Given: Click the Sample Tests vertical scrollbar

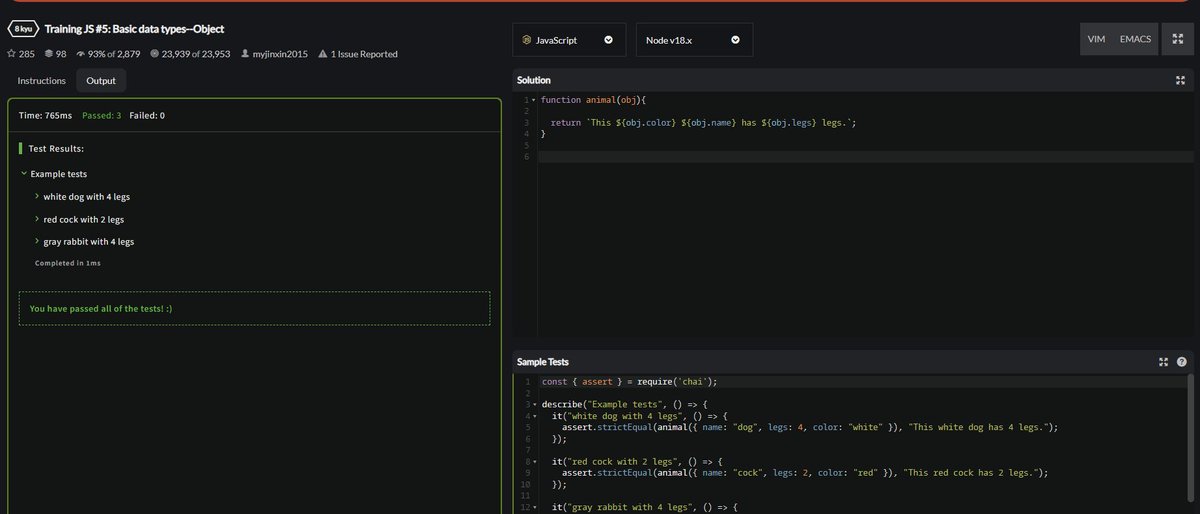Looking at the screenshot, I should click(1189, 440).
